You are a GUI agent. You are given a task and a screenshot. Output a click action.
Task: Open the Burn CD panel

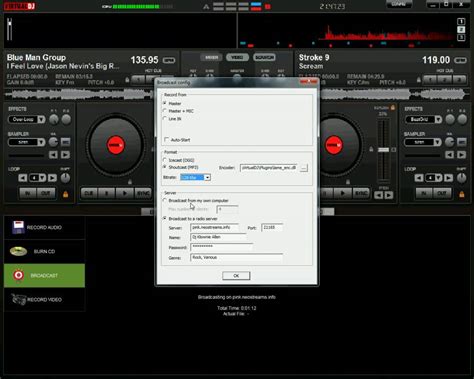44,251
